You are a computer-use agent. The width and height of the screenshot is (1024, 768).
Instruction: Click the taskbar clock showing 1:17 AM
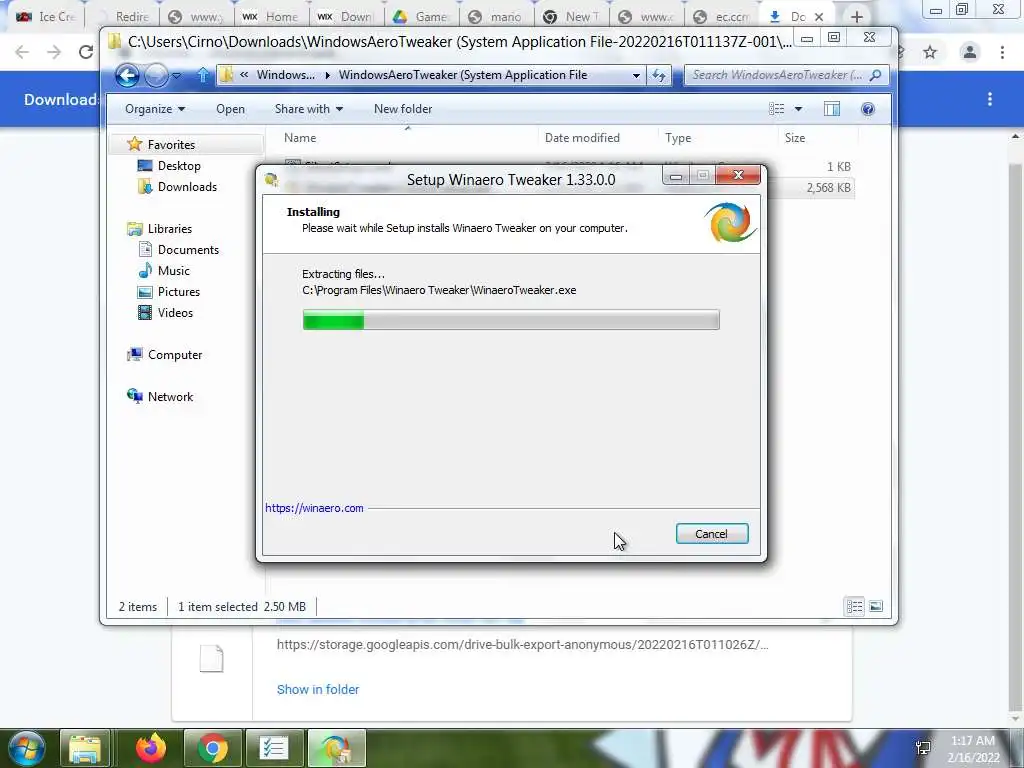pos(973,748)
